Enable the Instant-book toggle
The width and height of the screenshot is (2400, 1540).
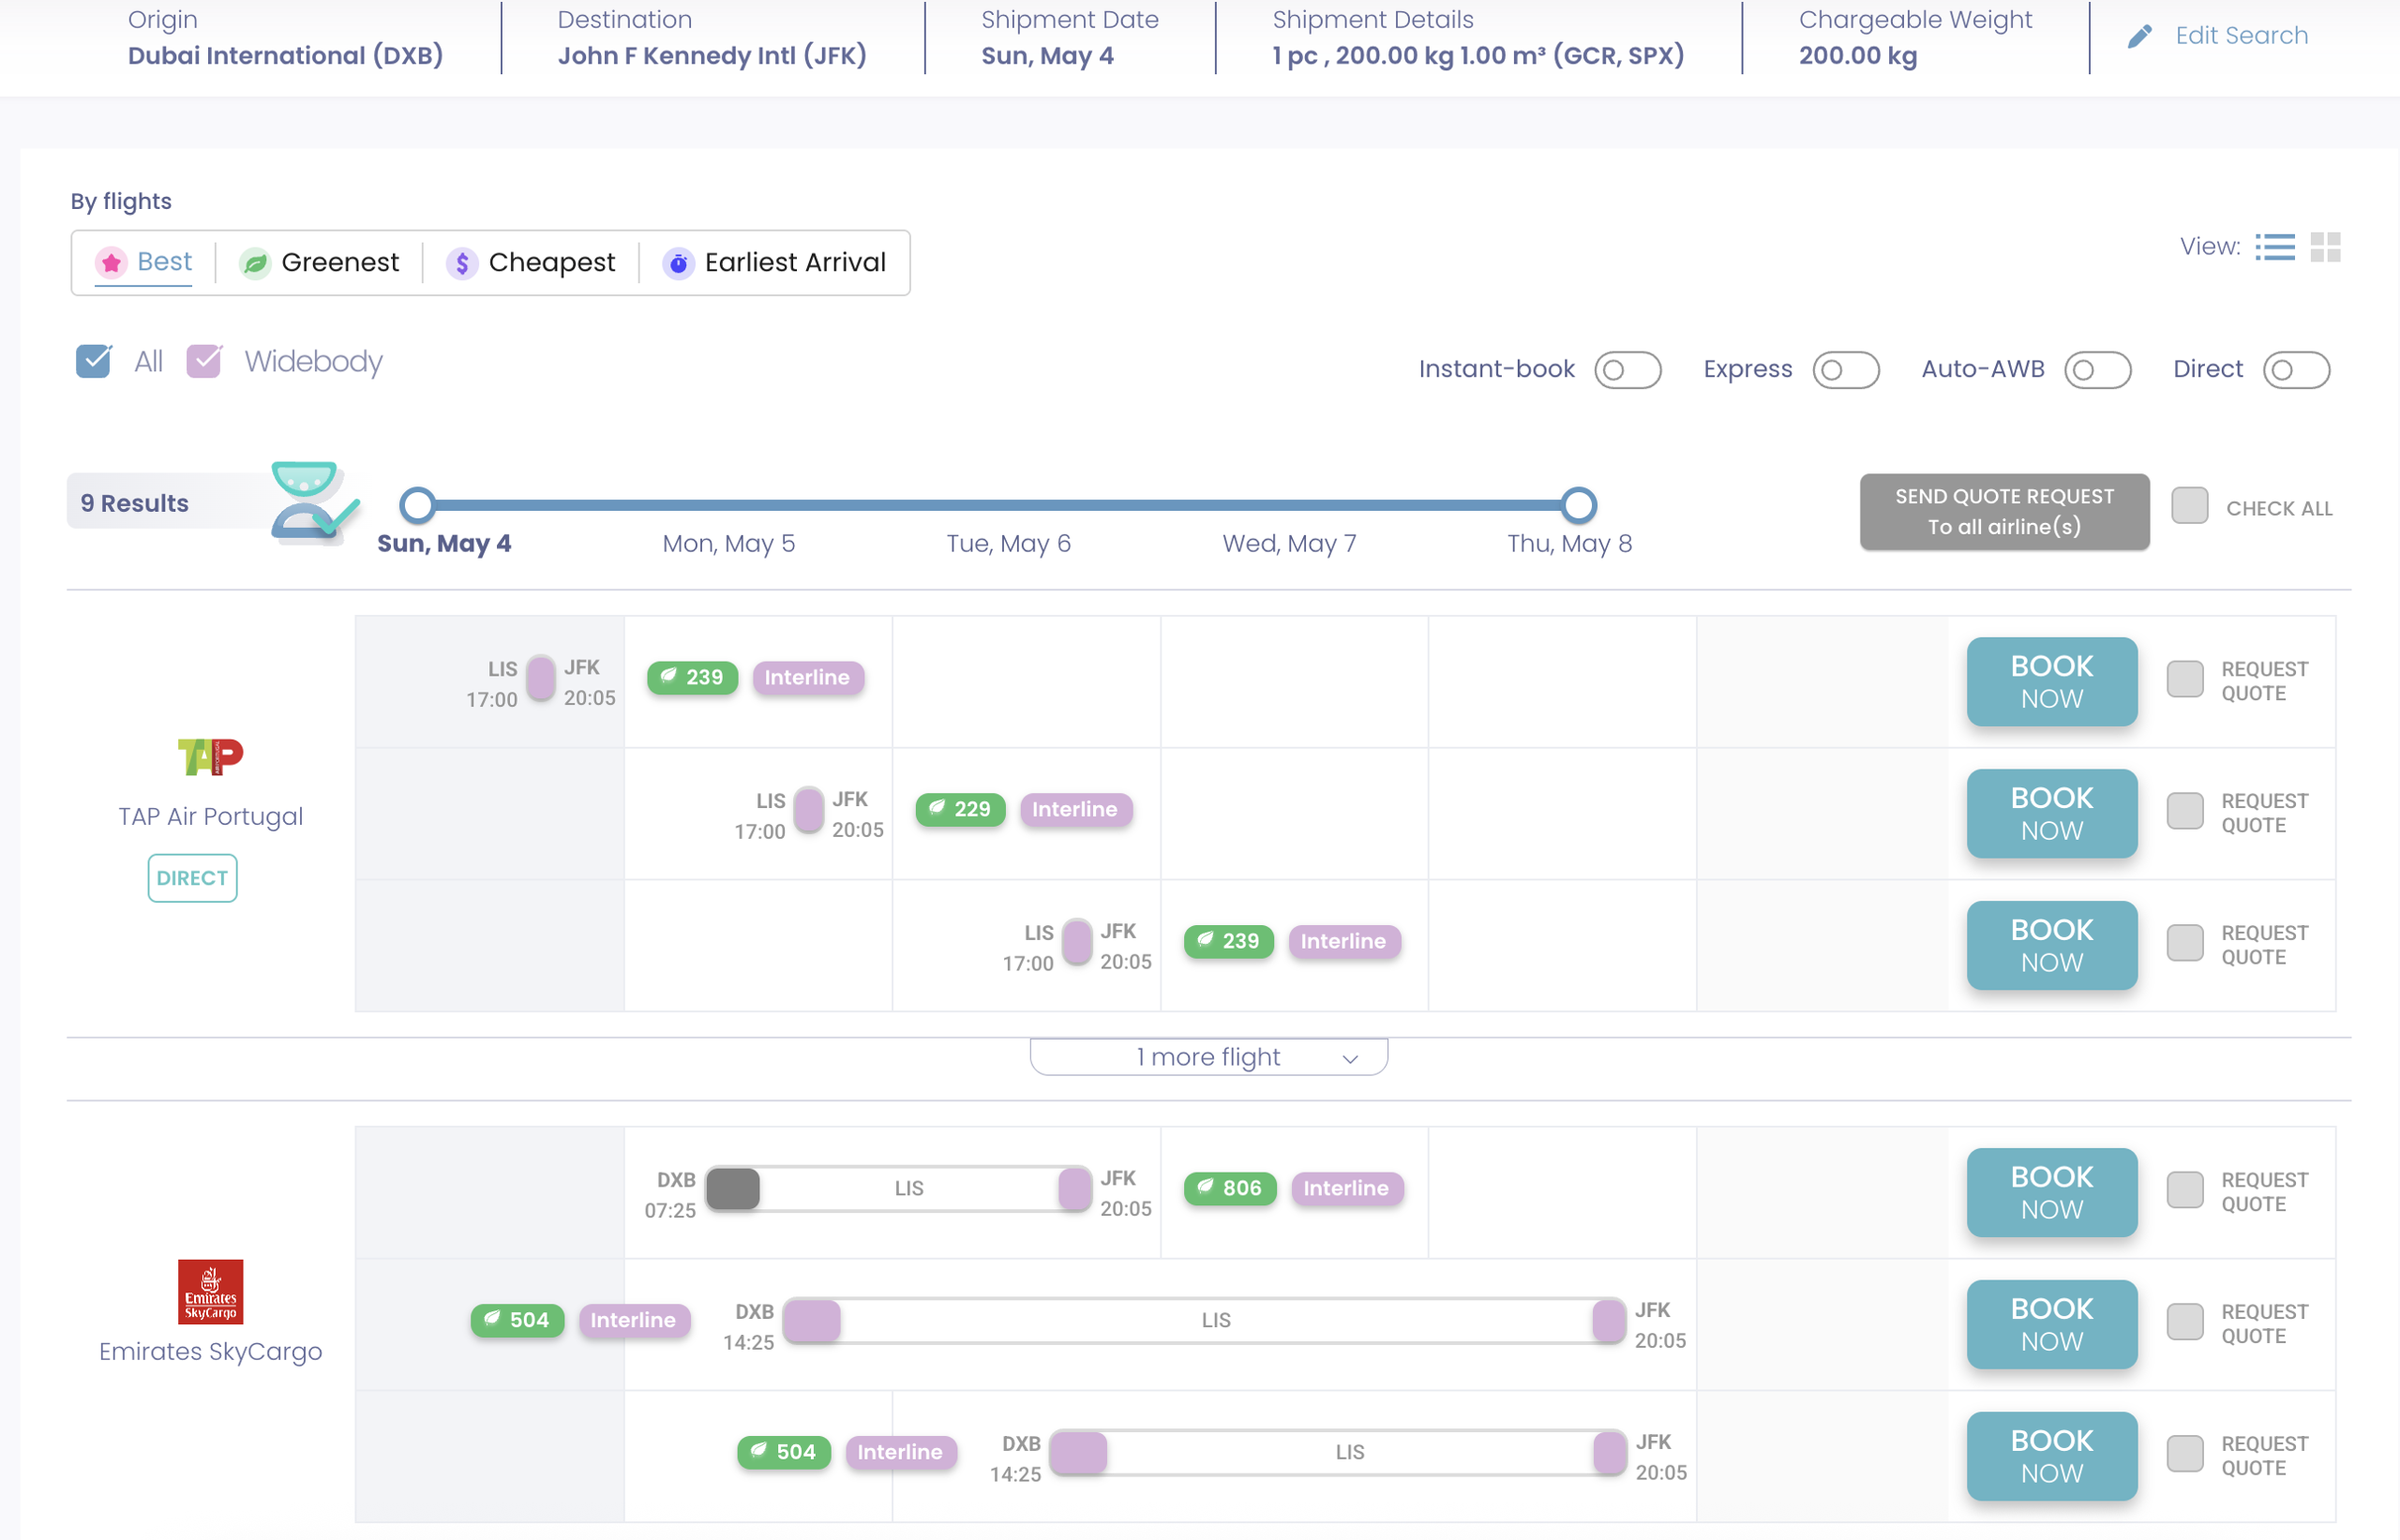click(1628, 370)
